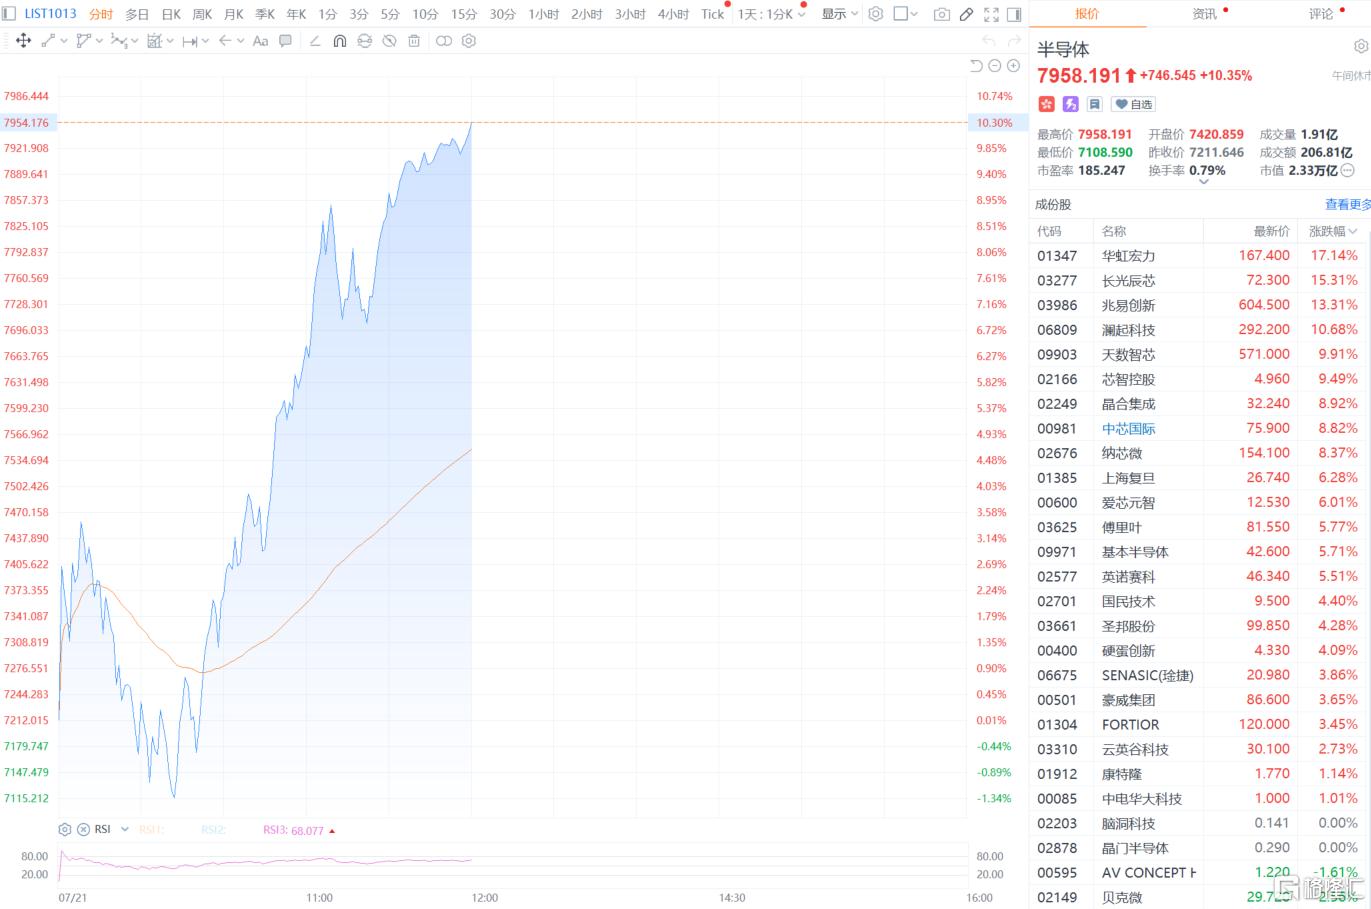Image resolution: width=1371 pixels, height=909 pixels.
Task: Open the chat bubble note tool
Action: [285, 41]
